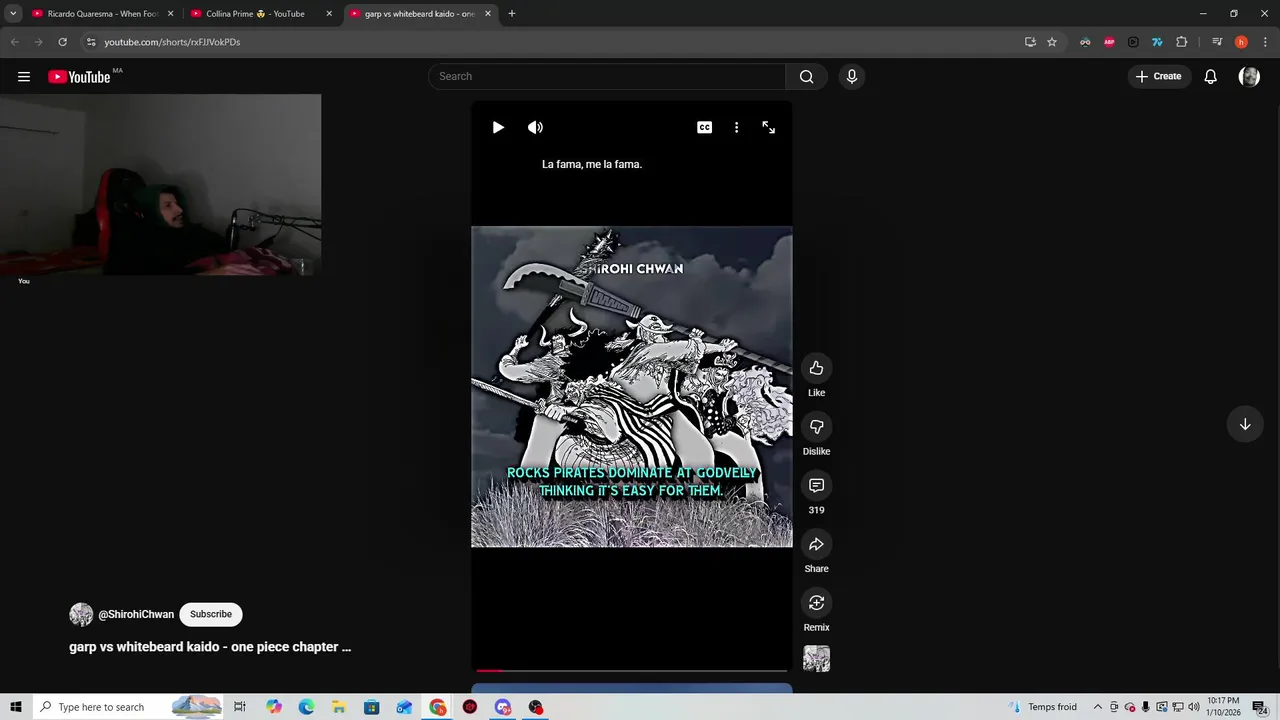Viewport: 1280px width, 720px height.
Task: Show hidden system tray icons
Action: pos(1097,707)
